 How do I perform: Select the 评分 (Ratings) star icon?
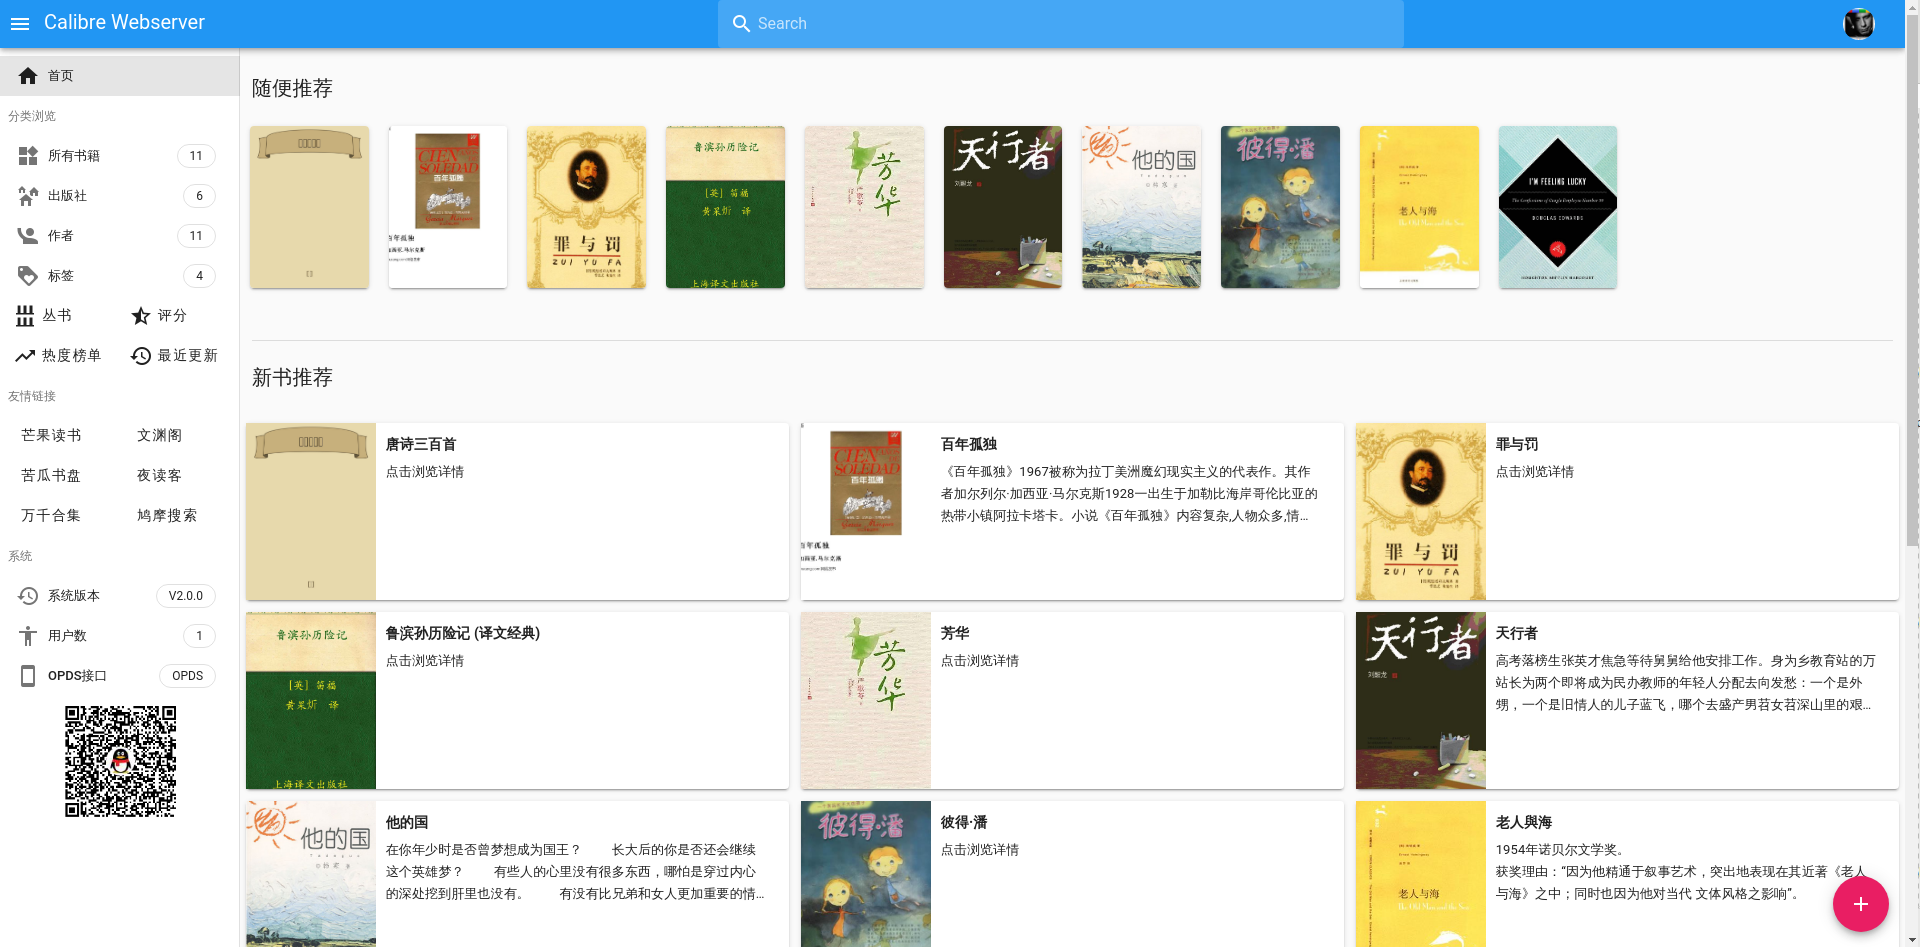pyautogui.click(x=140, y=315)
